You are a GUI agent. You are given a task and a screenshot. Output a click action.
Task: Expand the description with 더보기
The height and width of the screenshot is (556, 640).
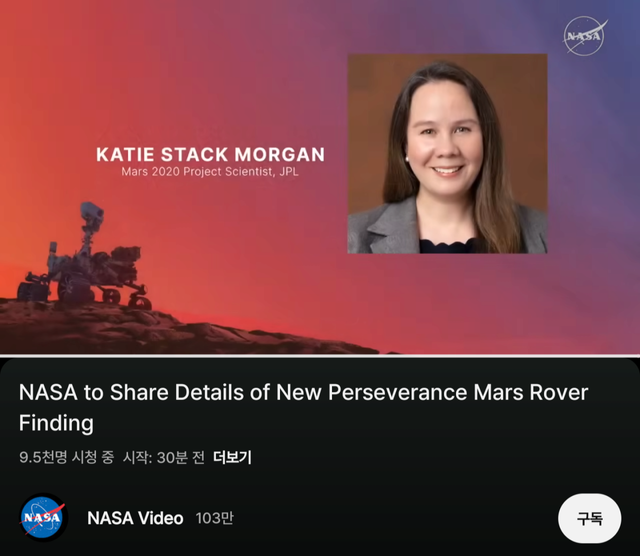(232, 458)
